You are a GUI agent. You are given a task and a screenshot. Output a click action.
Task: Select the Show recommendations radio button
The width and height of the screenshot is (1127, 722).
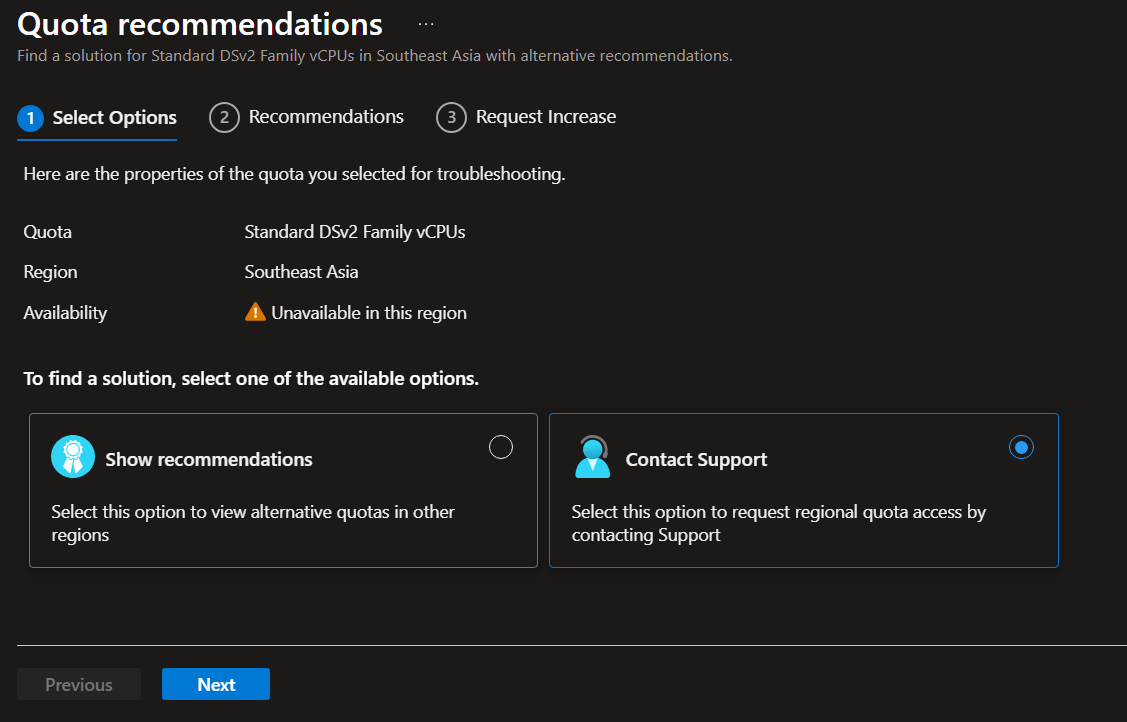[x=501, y=447]
